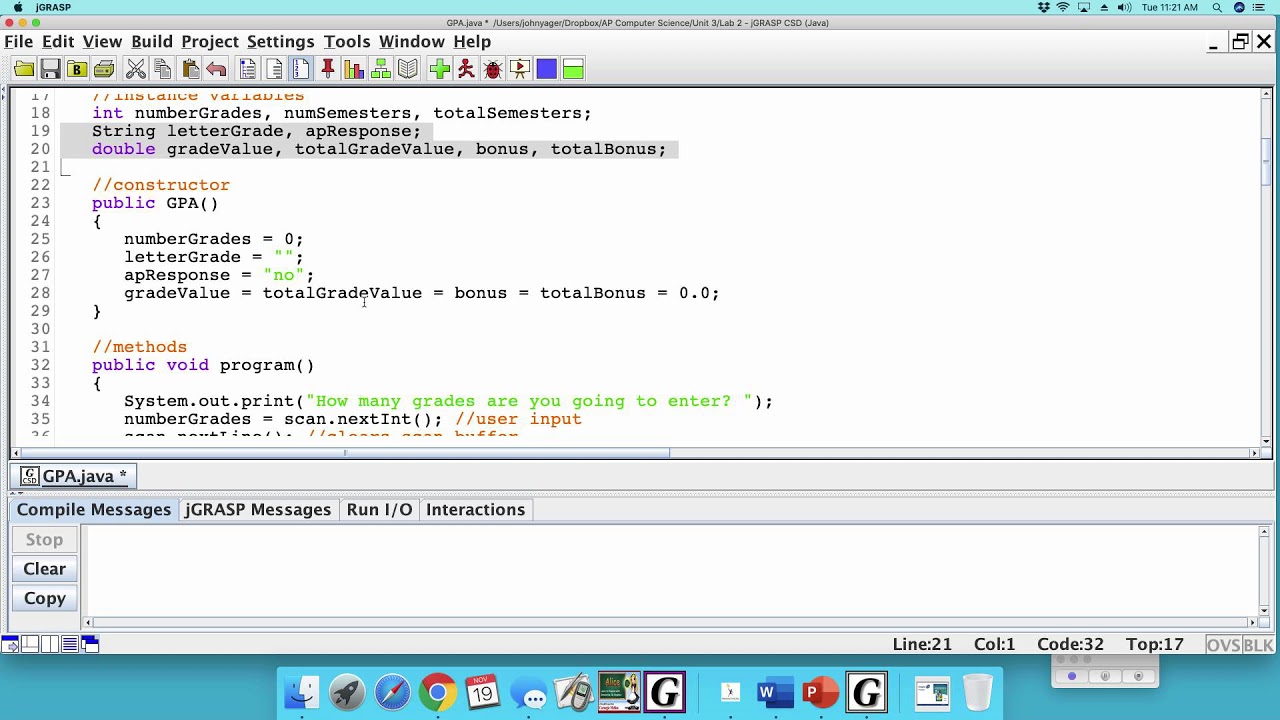Select the GPA.java file tab
The width and height of the screenshot is (1280, 720).
pyautogui.click(x=74, y=476)
